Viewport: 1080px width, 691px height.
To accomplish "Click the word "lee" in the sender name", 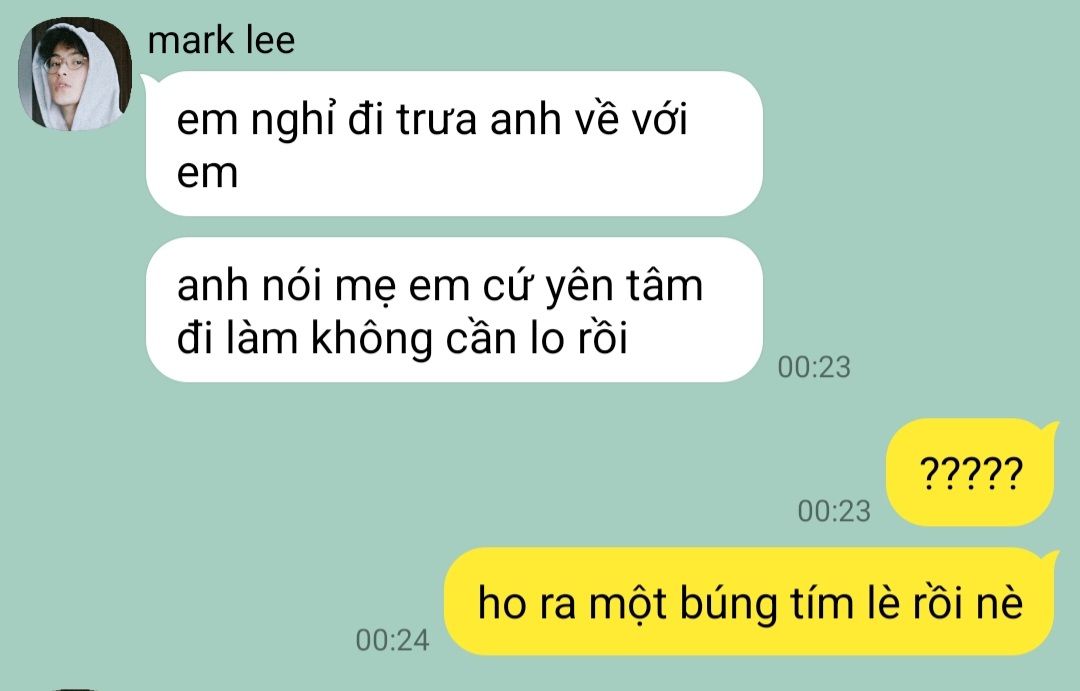I will tap(271, 40).
